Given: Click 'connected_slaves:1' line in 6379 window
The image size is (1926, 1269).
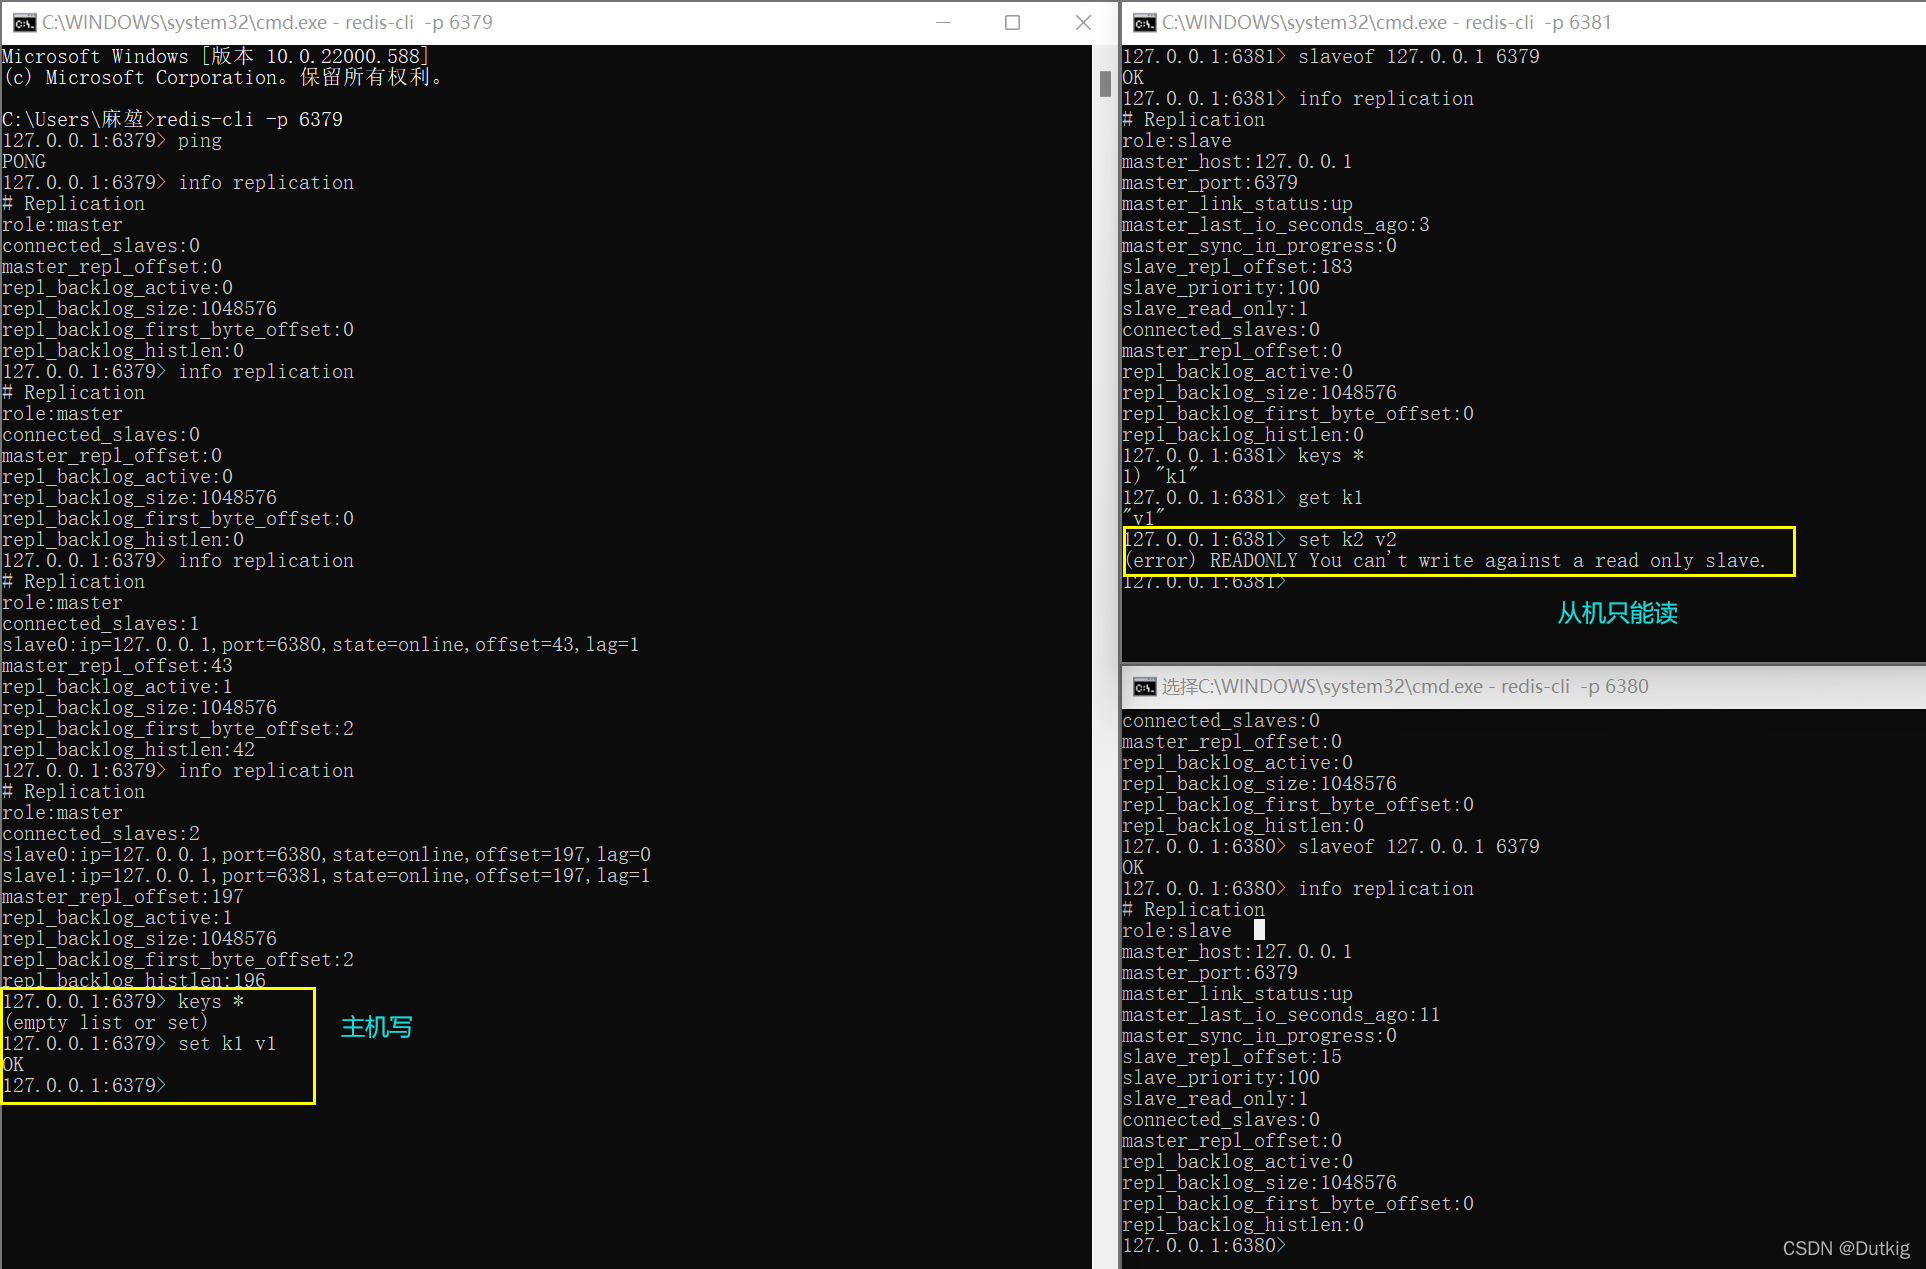Looking at the screenshot, I should pyautogui.click(x=101, y=623).
